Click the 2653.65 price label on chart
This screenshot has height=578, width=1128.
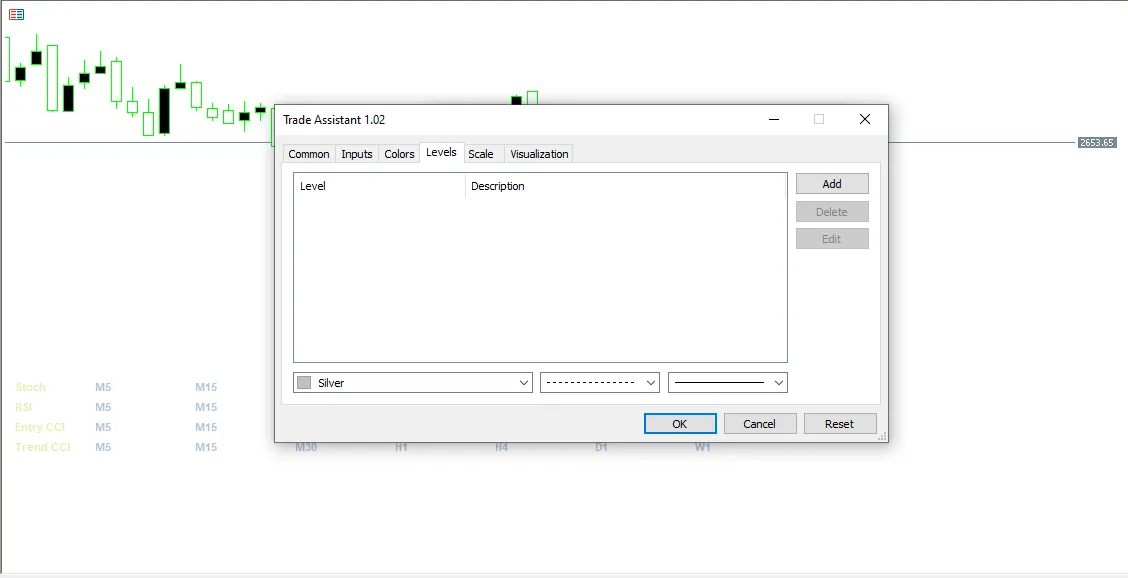(x=1097, y=143)
